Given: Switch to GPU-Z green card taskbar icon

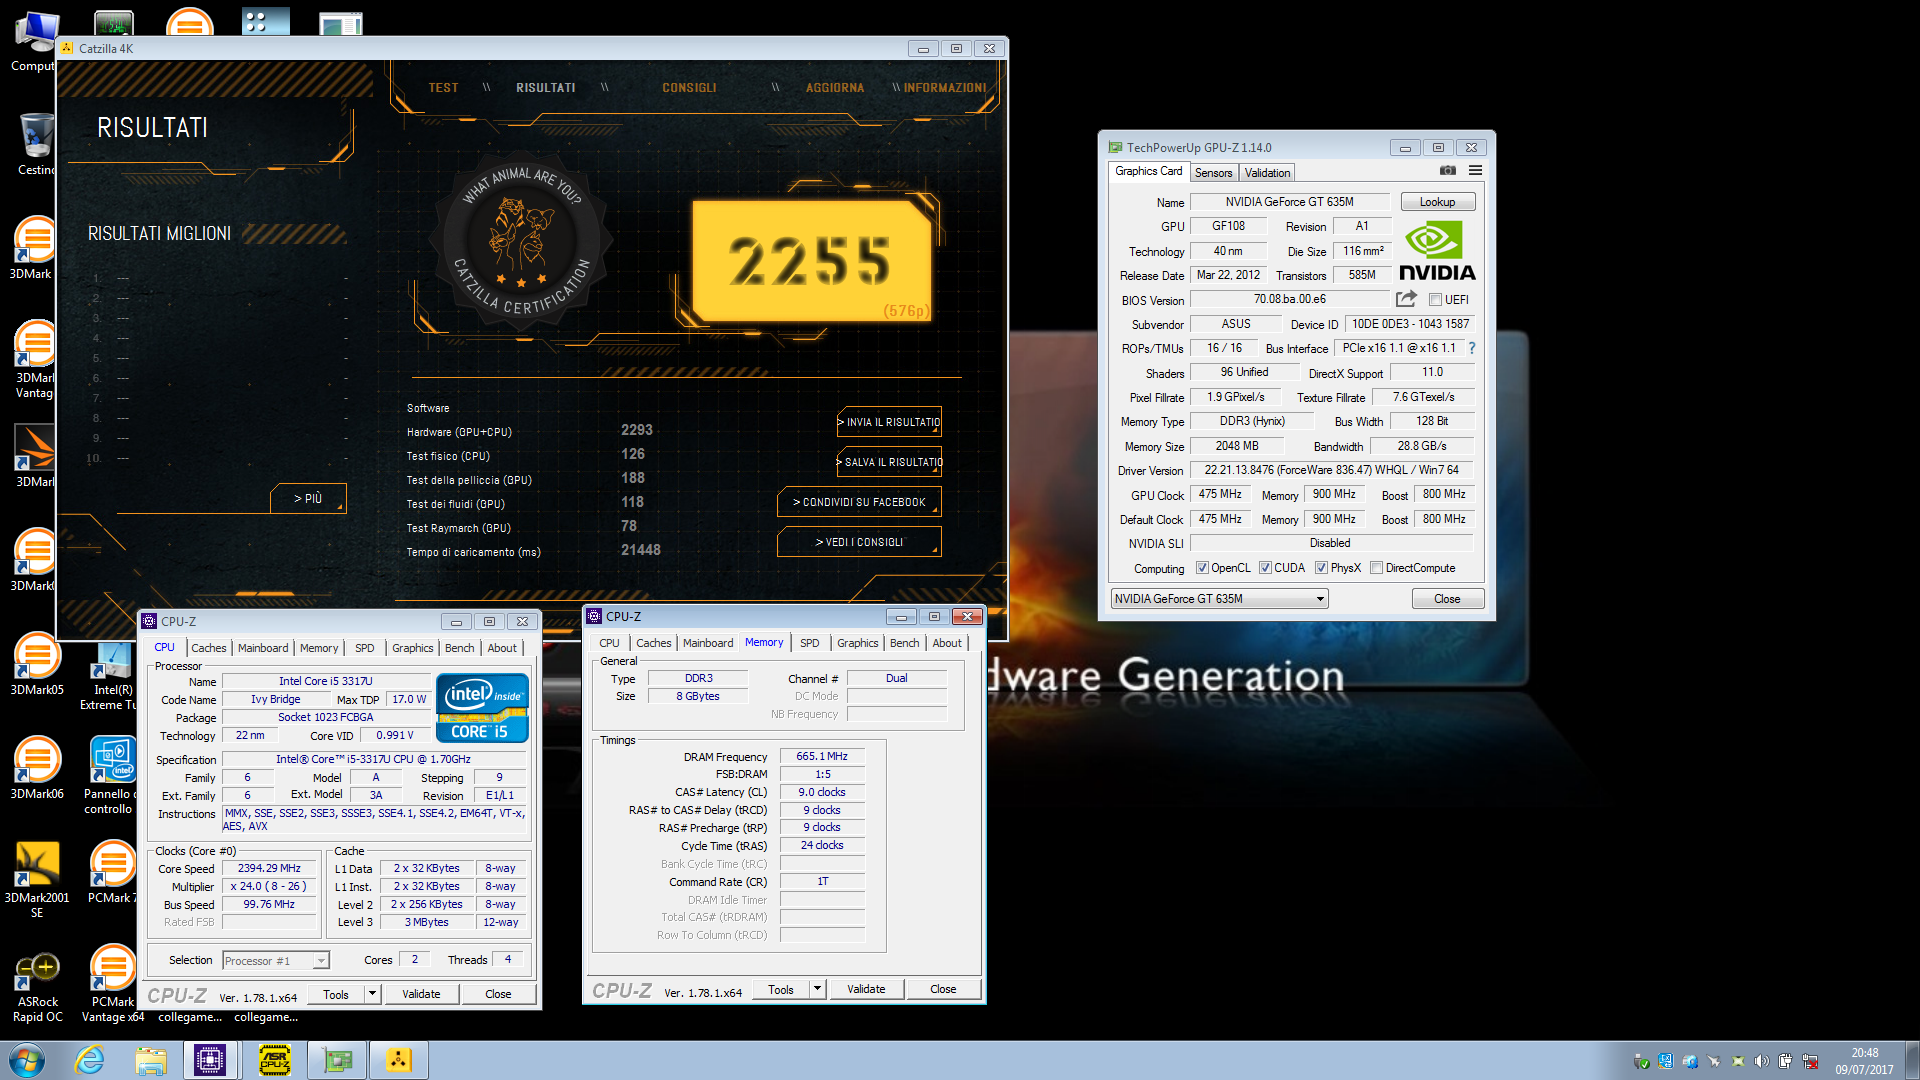Looking at the screenshot, I should coord(337,1060).
